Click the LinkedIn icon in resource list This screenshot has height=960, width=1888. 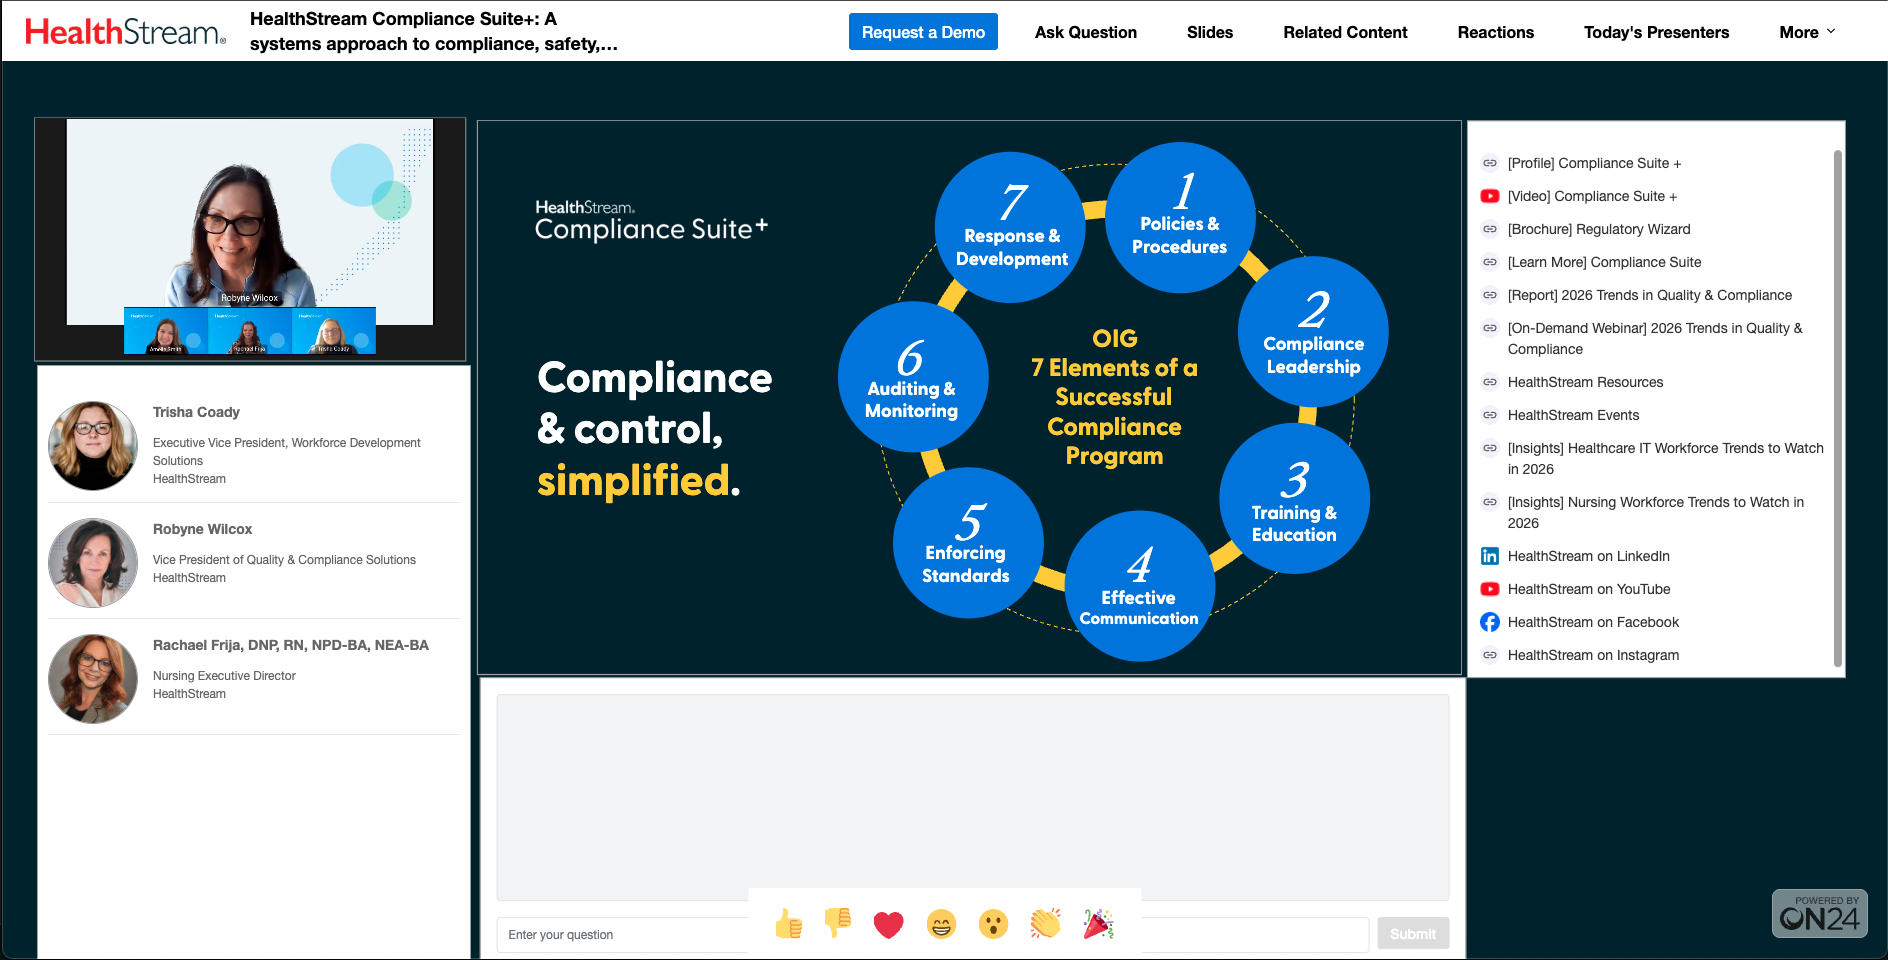(x=1490, y=556)
